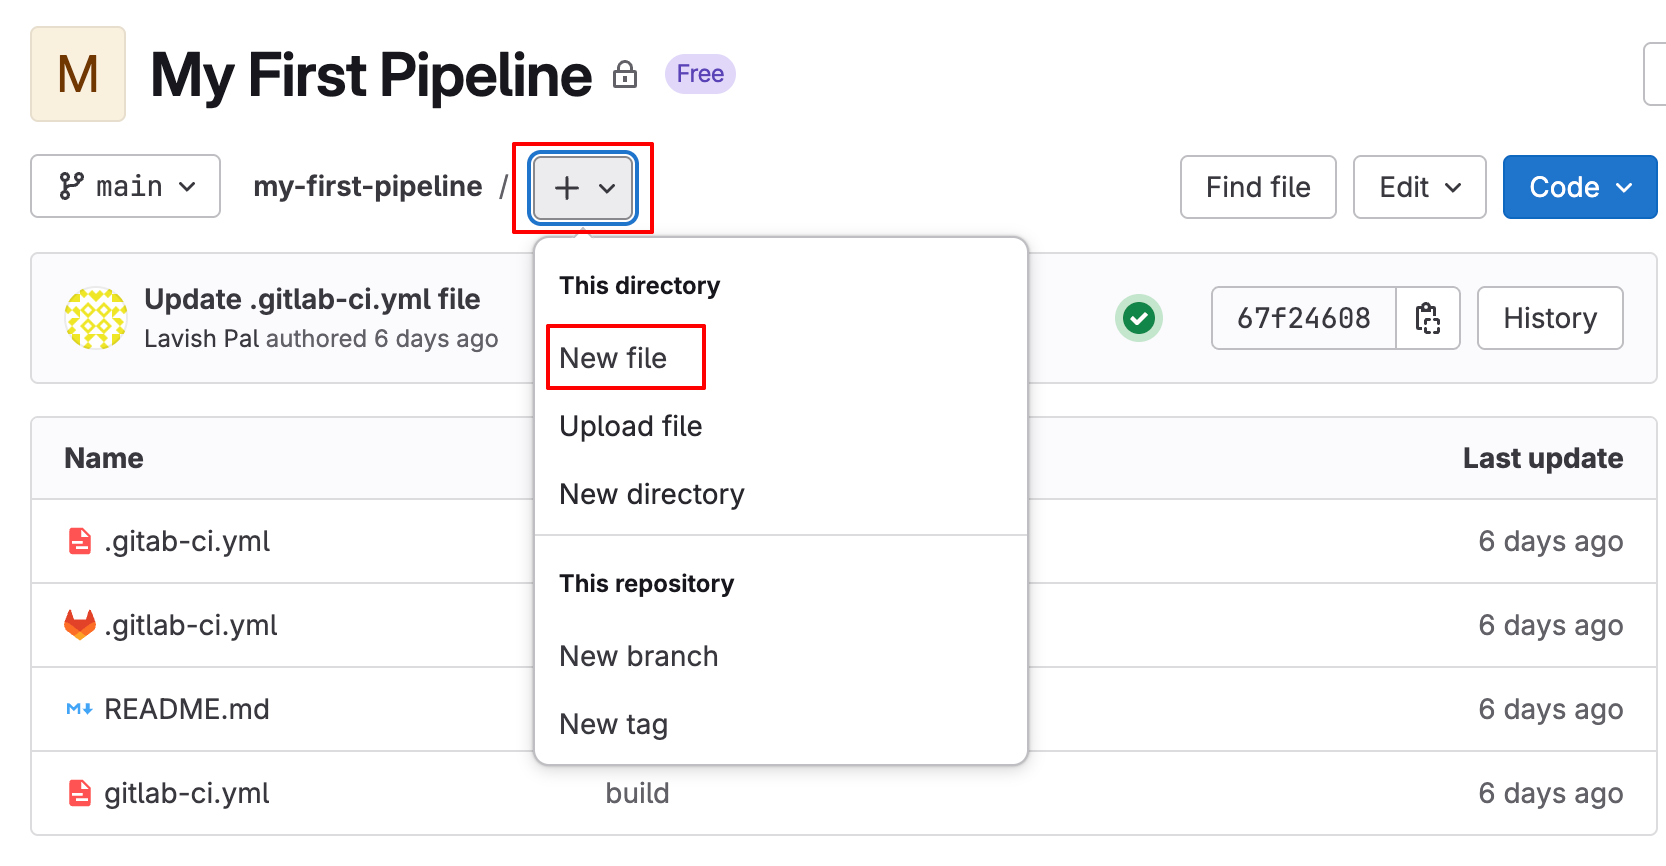The height and width of the screenshot is (866, 1666).
Task: Click '6 days ago' in README.md row
Action: (x=1551, y=709)
